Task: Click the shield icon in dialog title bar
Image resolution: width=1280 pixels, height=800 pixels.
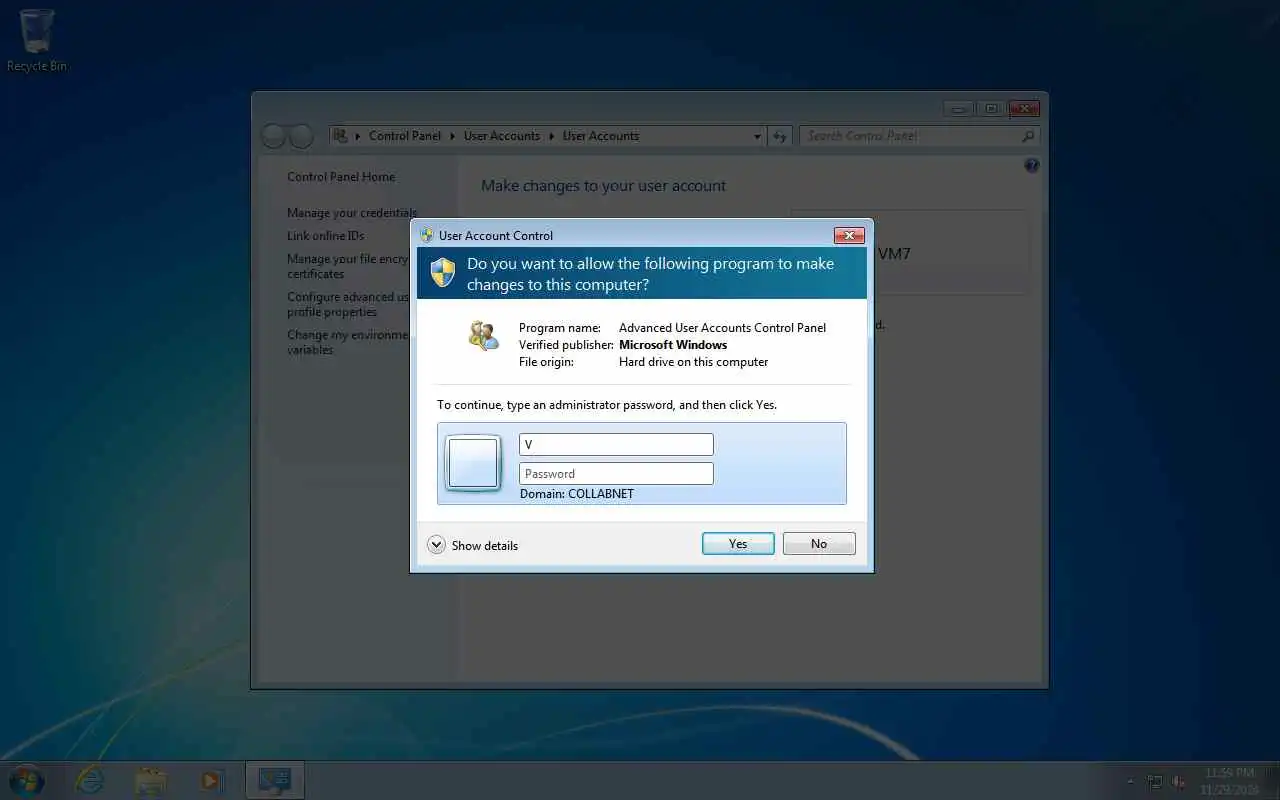Action: pos(427,235)
